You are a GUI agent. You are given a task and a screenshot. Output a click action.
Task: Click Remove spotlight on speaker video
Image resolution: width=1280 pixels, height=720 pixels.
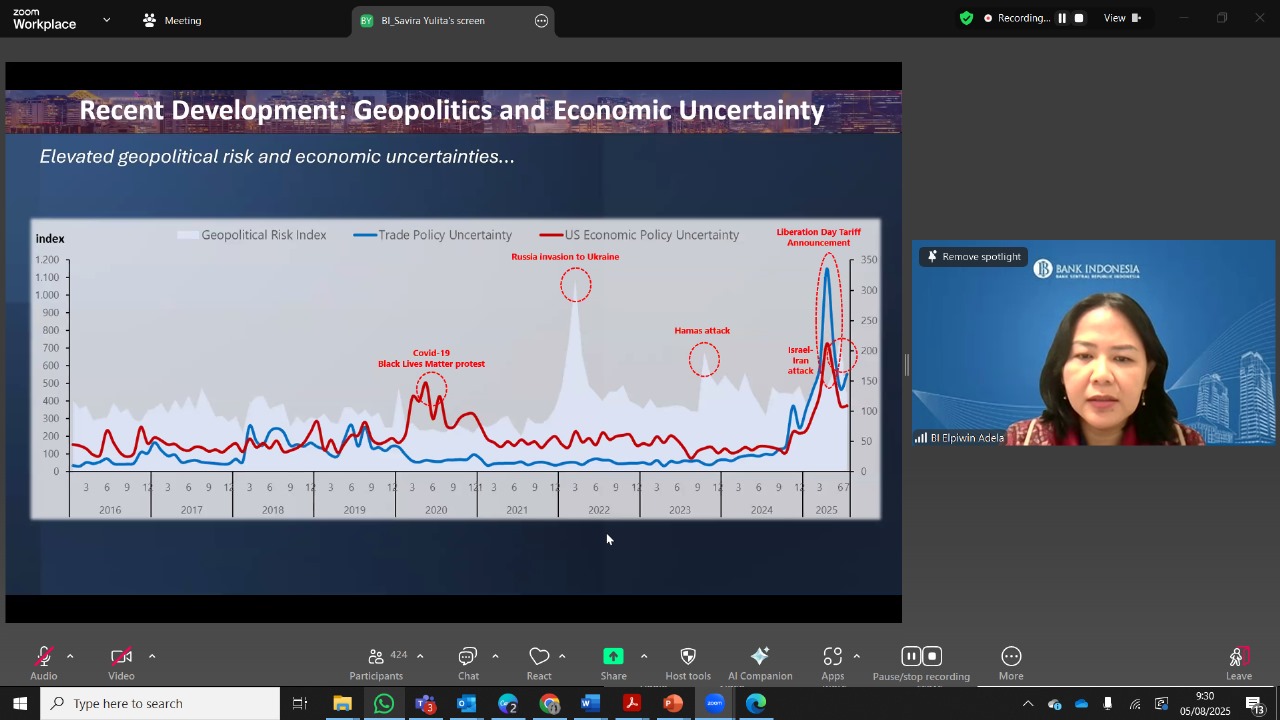pyautogui.click(x=973, y=257)
